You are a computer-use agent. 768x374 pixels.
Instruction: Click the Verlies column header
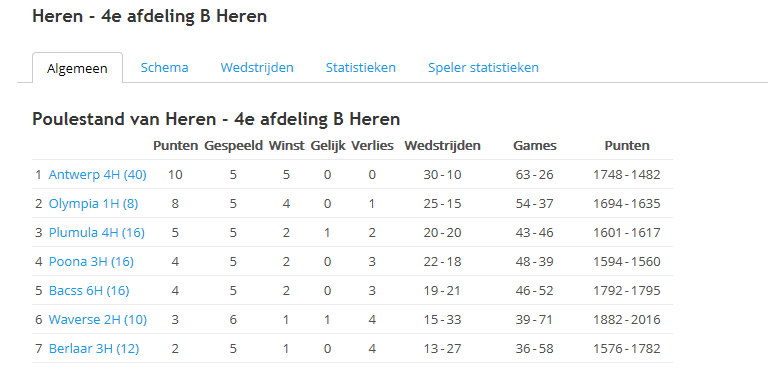pos(372,146)
